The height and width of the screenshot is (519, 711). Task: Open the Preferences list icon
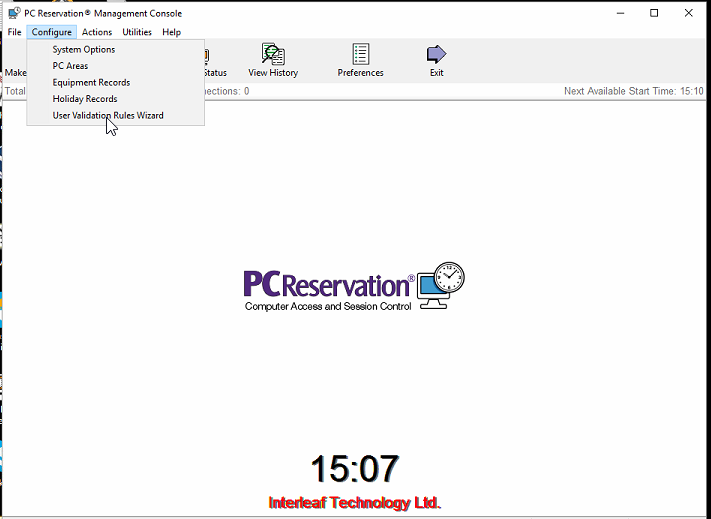tap(360, 54)
